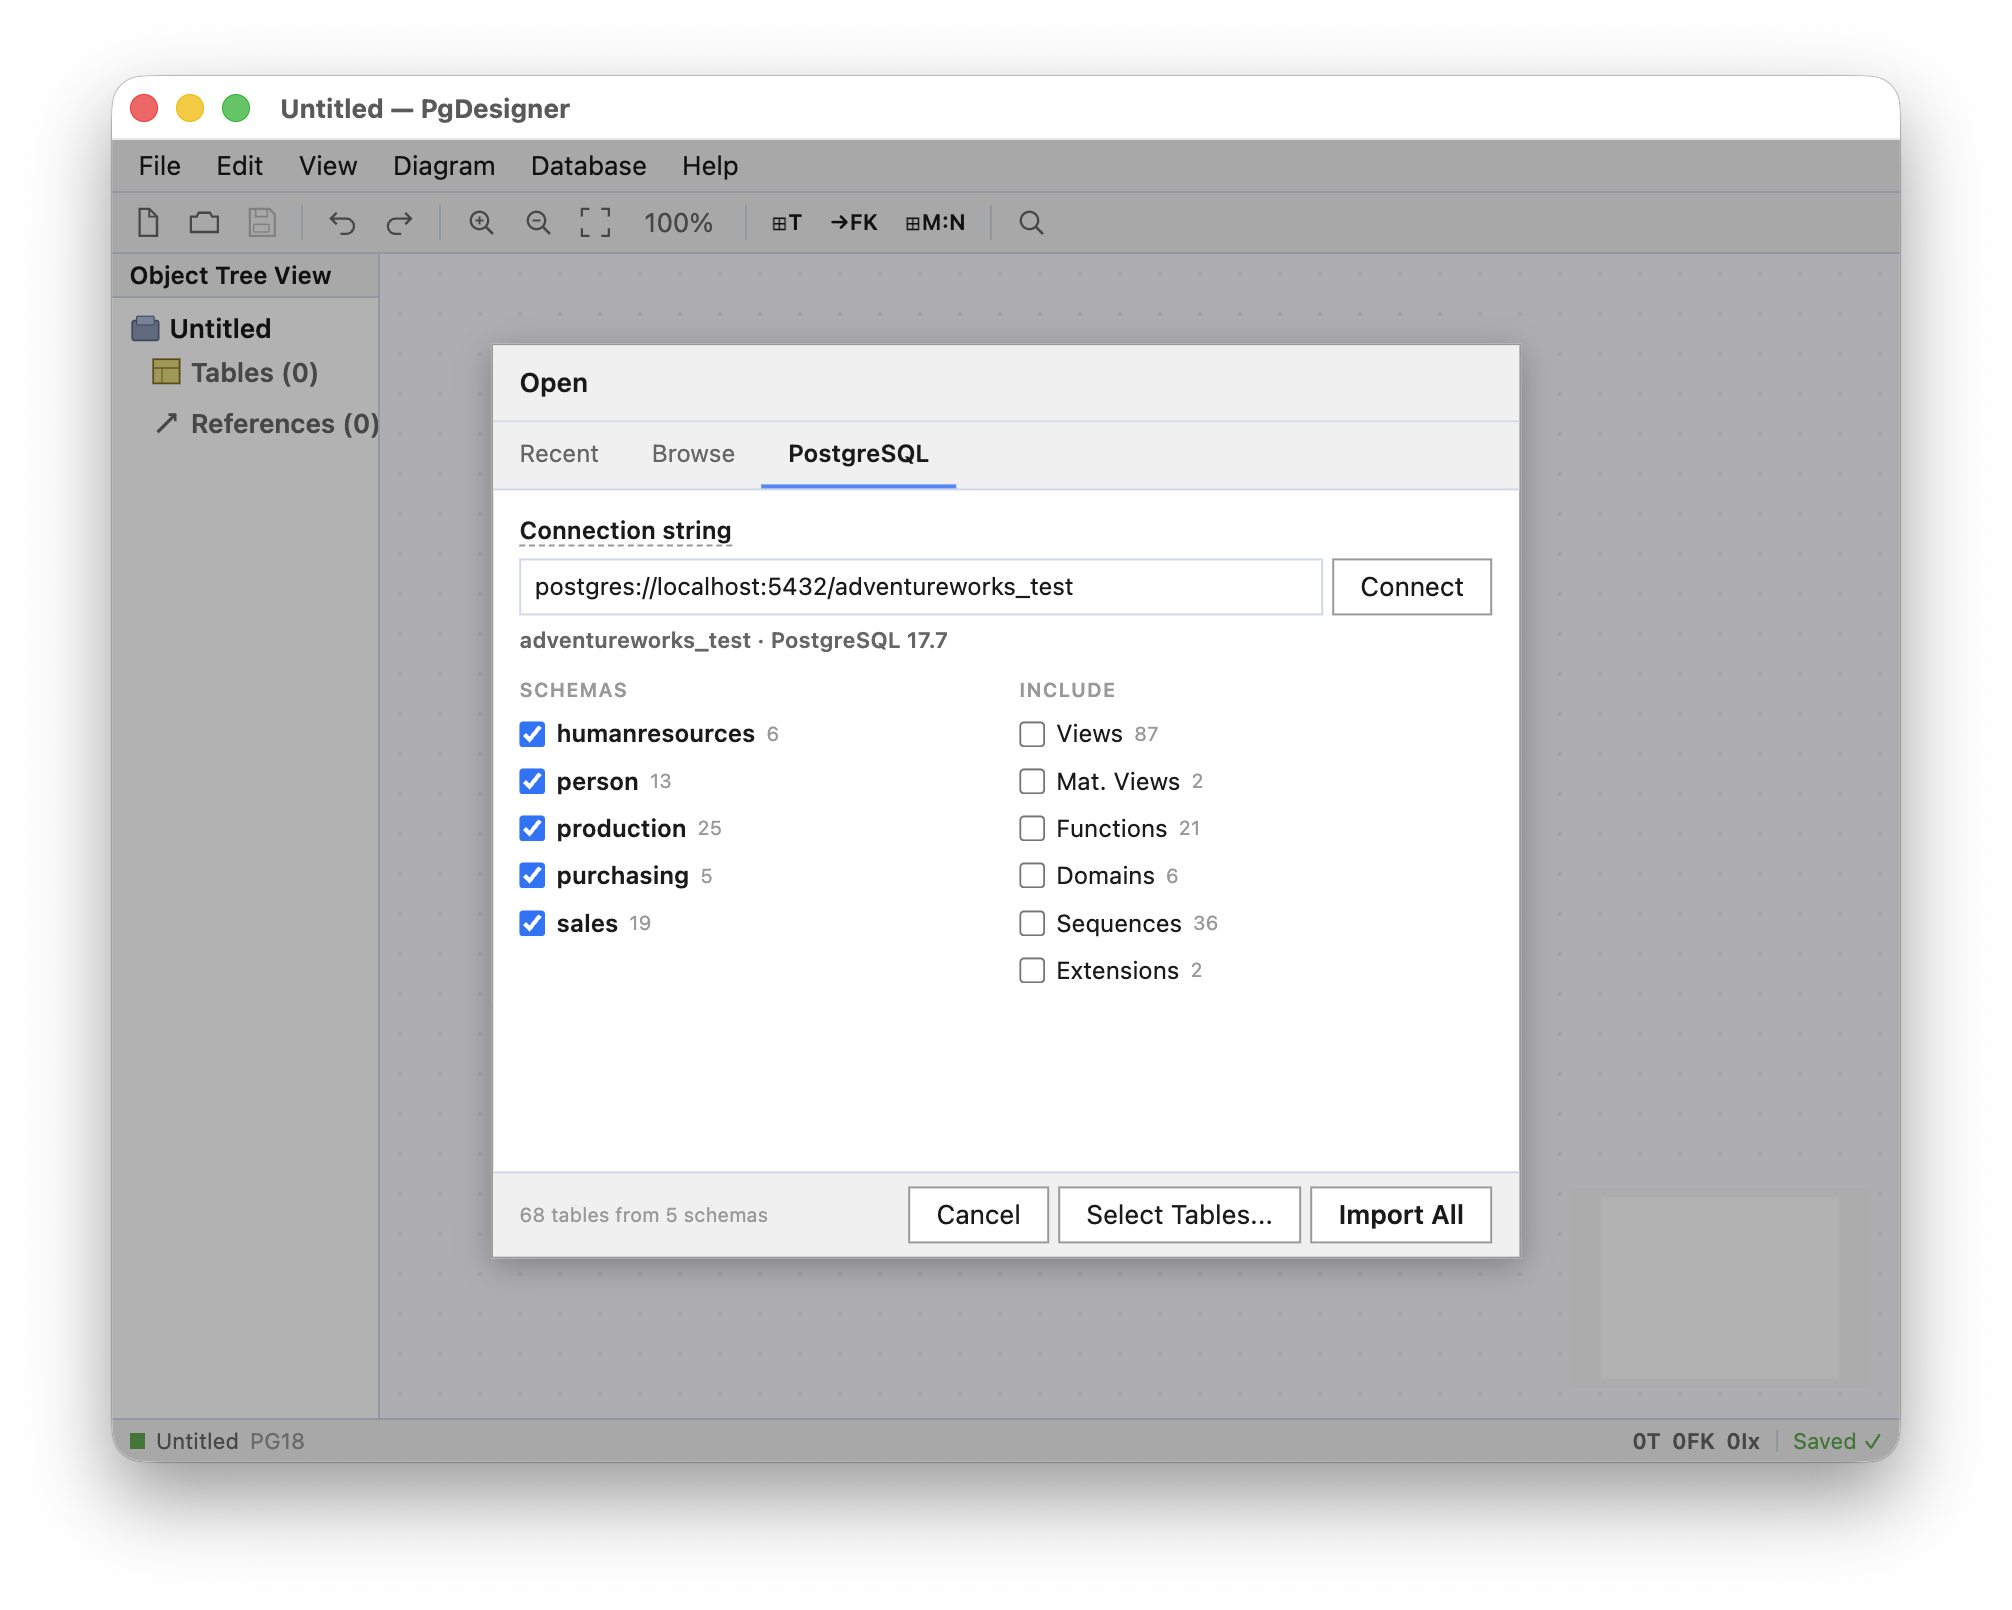Open the Help menu
Viewport: 2012px width, 1610px height.
tap(710, 166)
